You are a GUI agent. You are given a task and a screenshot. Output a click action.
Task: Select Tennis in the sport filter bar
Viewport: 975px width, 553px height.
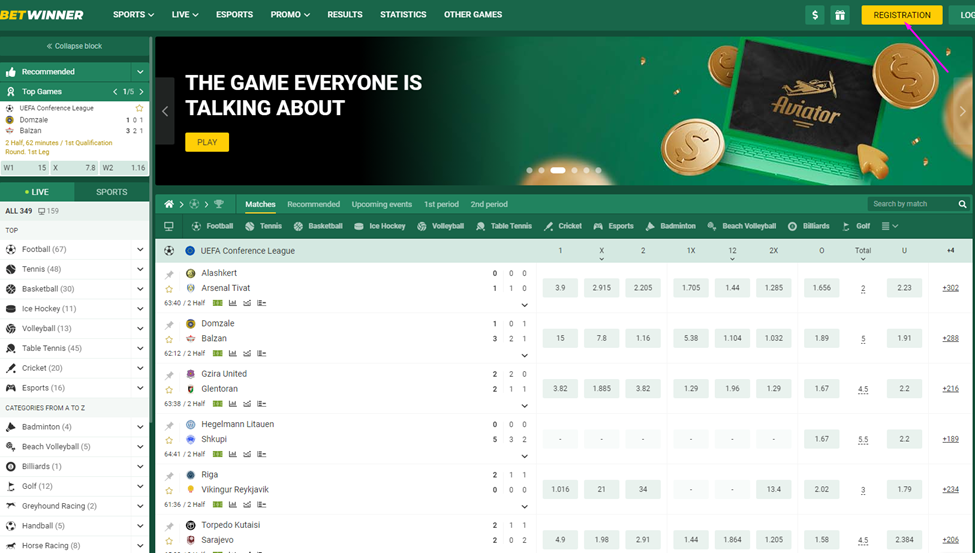(x=264, y=226)
